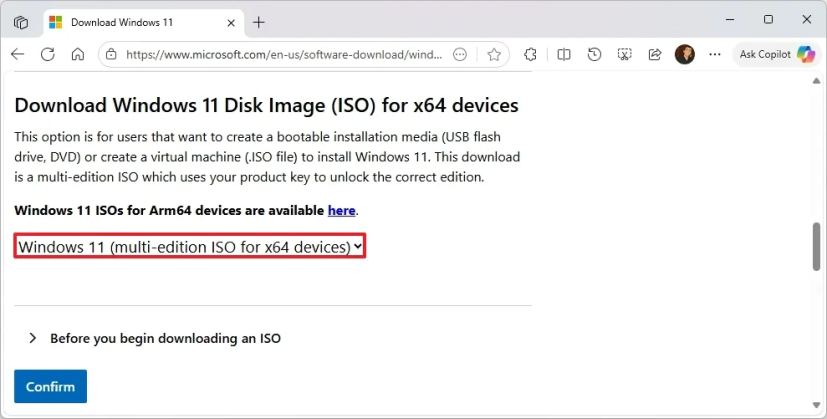Follow the 'here' Arm64 ISO link
The image size is (827, 419).
[x=341, y=211]
